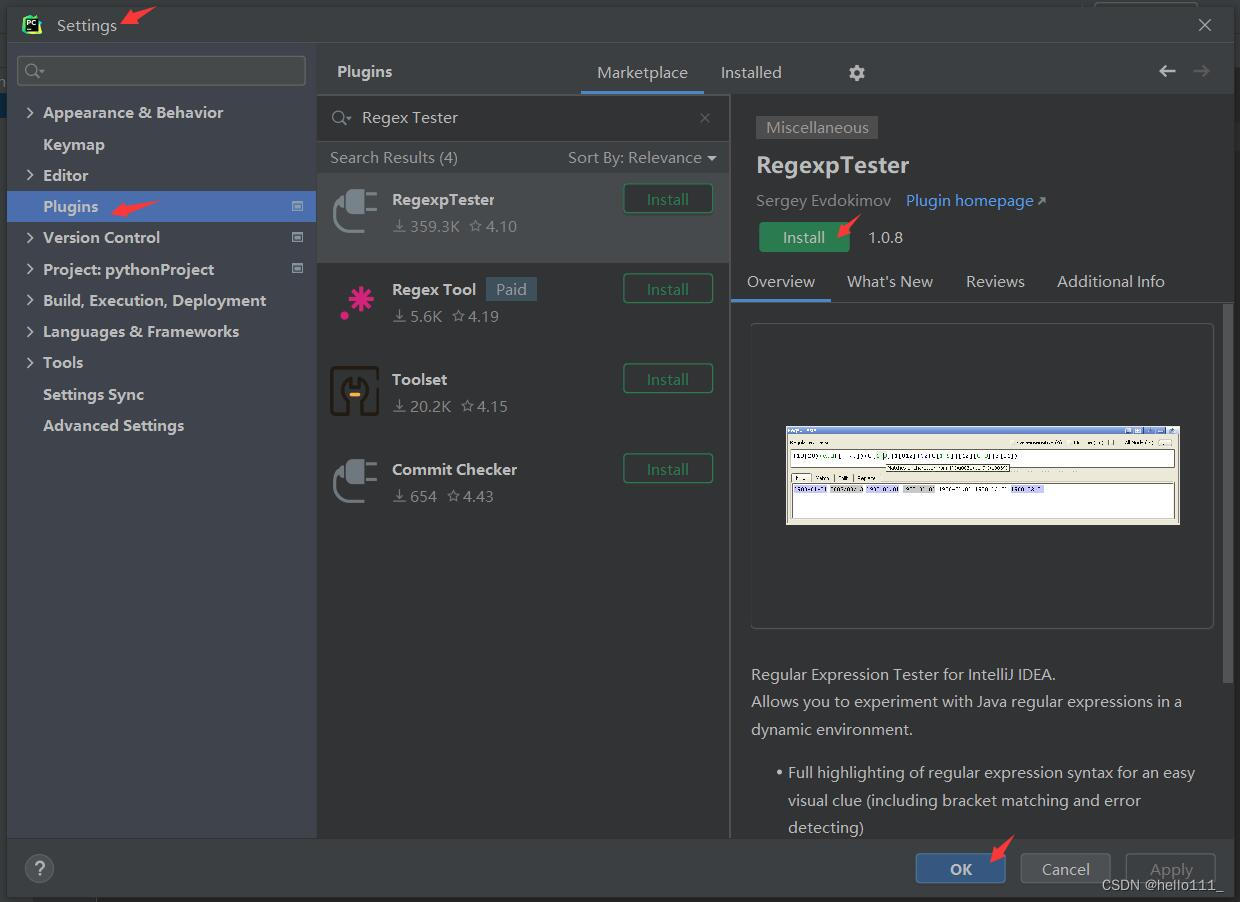The width and height of the screenshot is (1240, 902).
Task: Expand Languages & Frameworks node
Action: pyautogui.click(x=29, y=331)
